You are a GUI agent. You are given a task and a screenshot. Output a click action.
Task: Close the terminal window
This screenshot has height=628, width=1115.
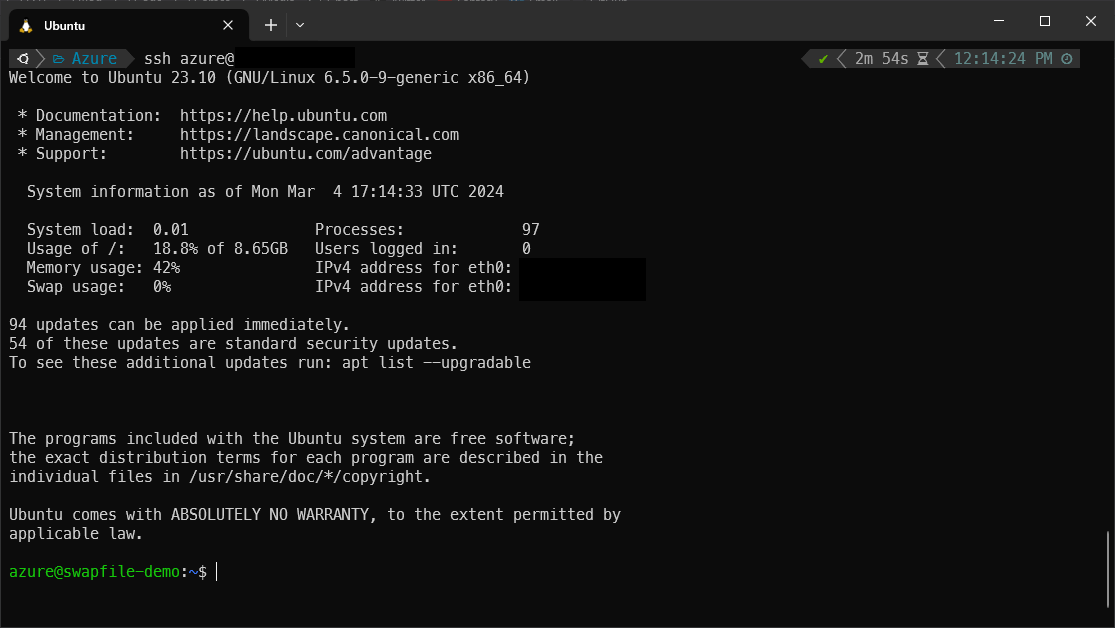[x=1091, y=21]
